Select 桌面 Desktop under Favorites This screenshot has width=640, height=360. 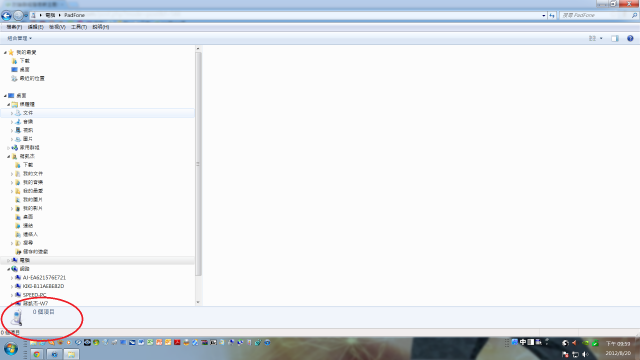tap(24, 69)
